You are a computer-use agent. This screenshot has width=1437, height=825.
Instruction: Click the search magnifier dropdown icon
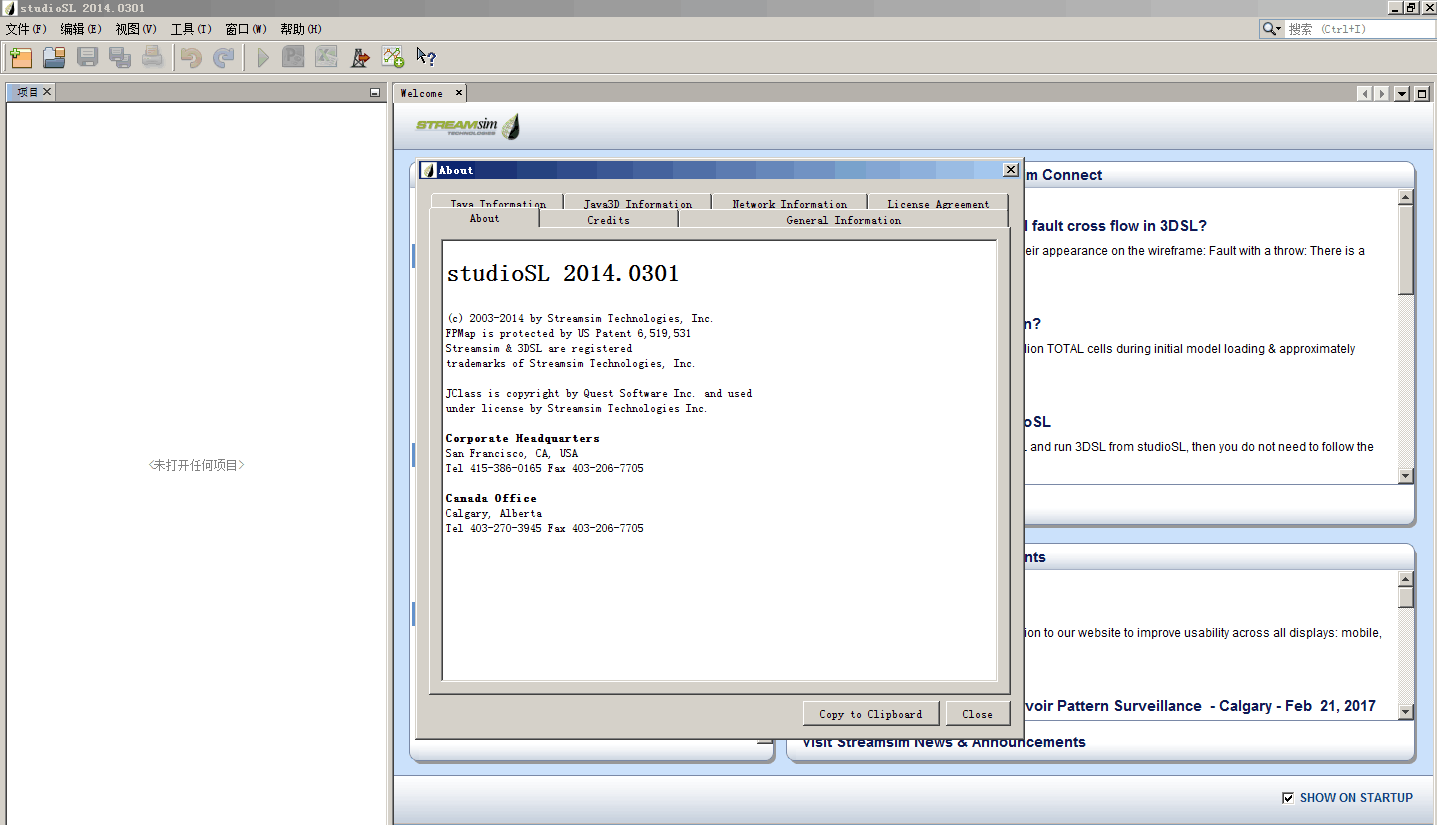(1272, 29)
